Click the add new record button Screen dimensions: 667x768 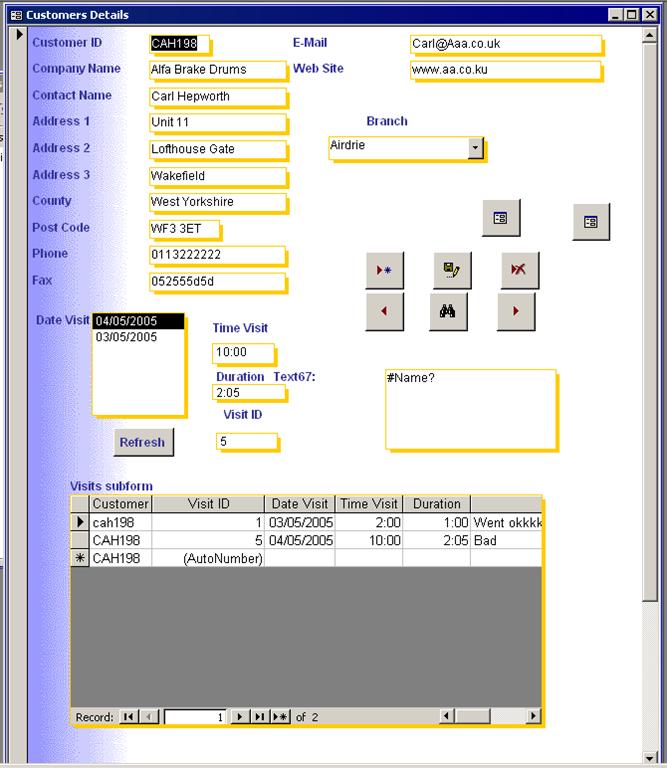coord(384,270)
